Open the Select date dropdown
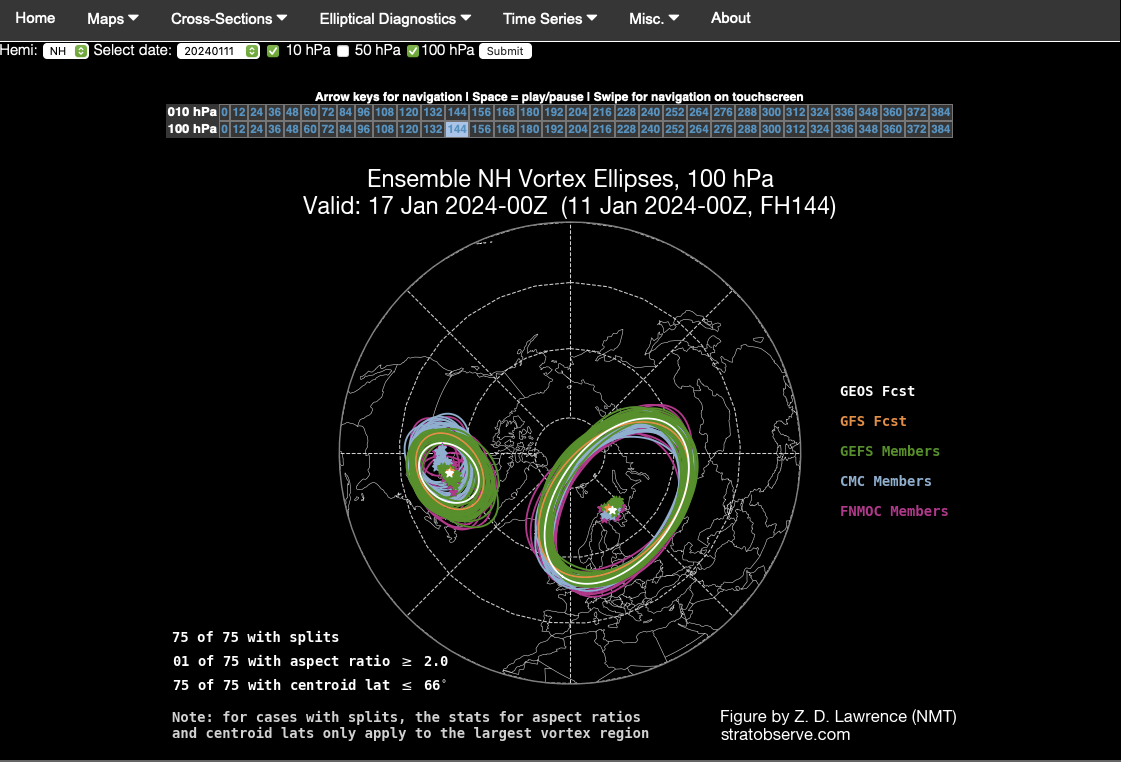Image resolution: width=1121 pixels, height=762 pixels. (218, 51)
